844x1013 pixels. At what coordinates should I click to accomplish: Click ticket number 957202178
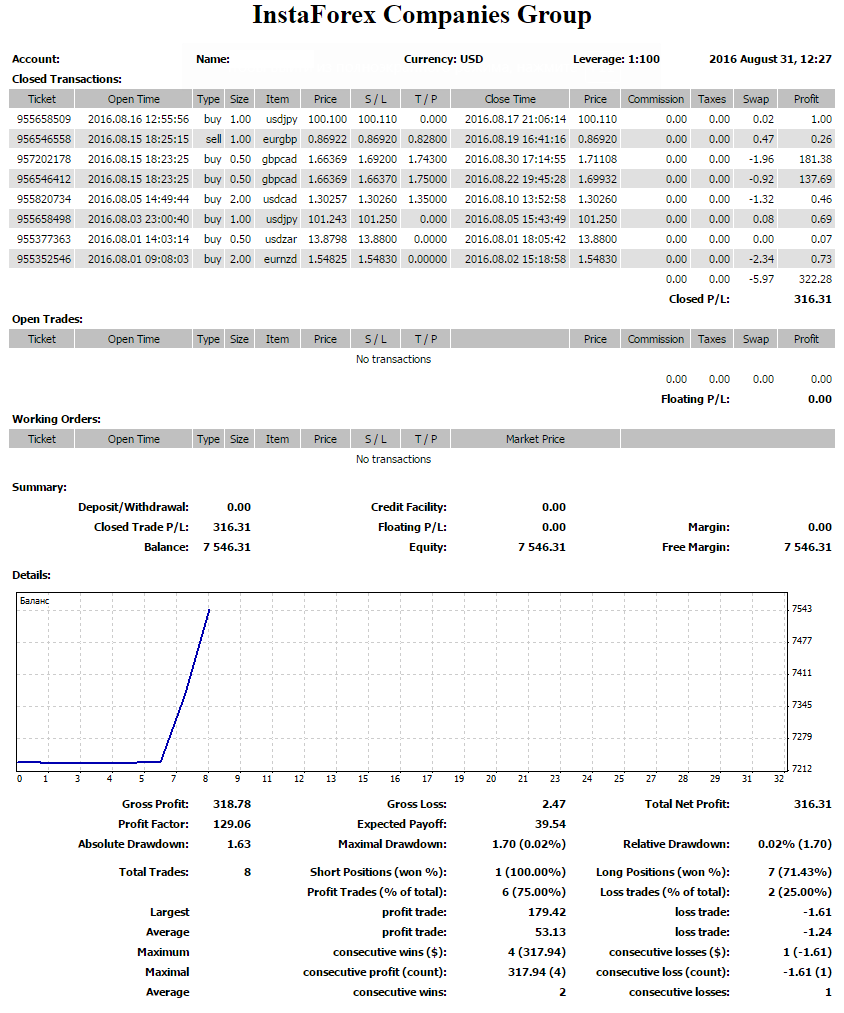[x=44, y=160]
